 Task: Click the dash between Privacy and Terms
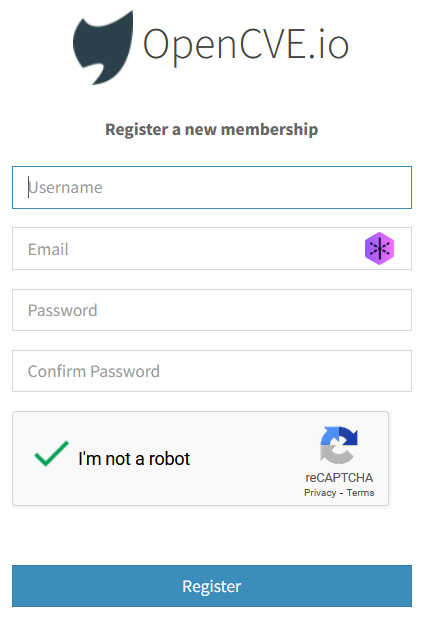[341, 493]
